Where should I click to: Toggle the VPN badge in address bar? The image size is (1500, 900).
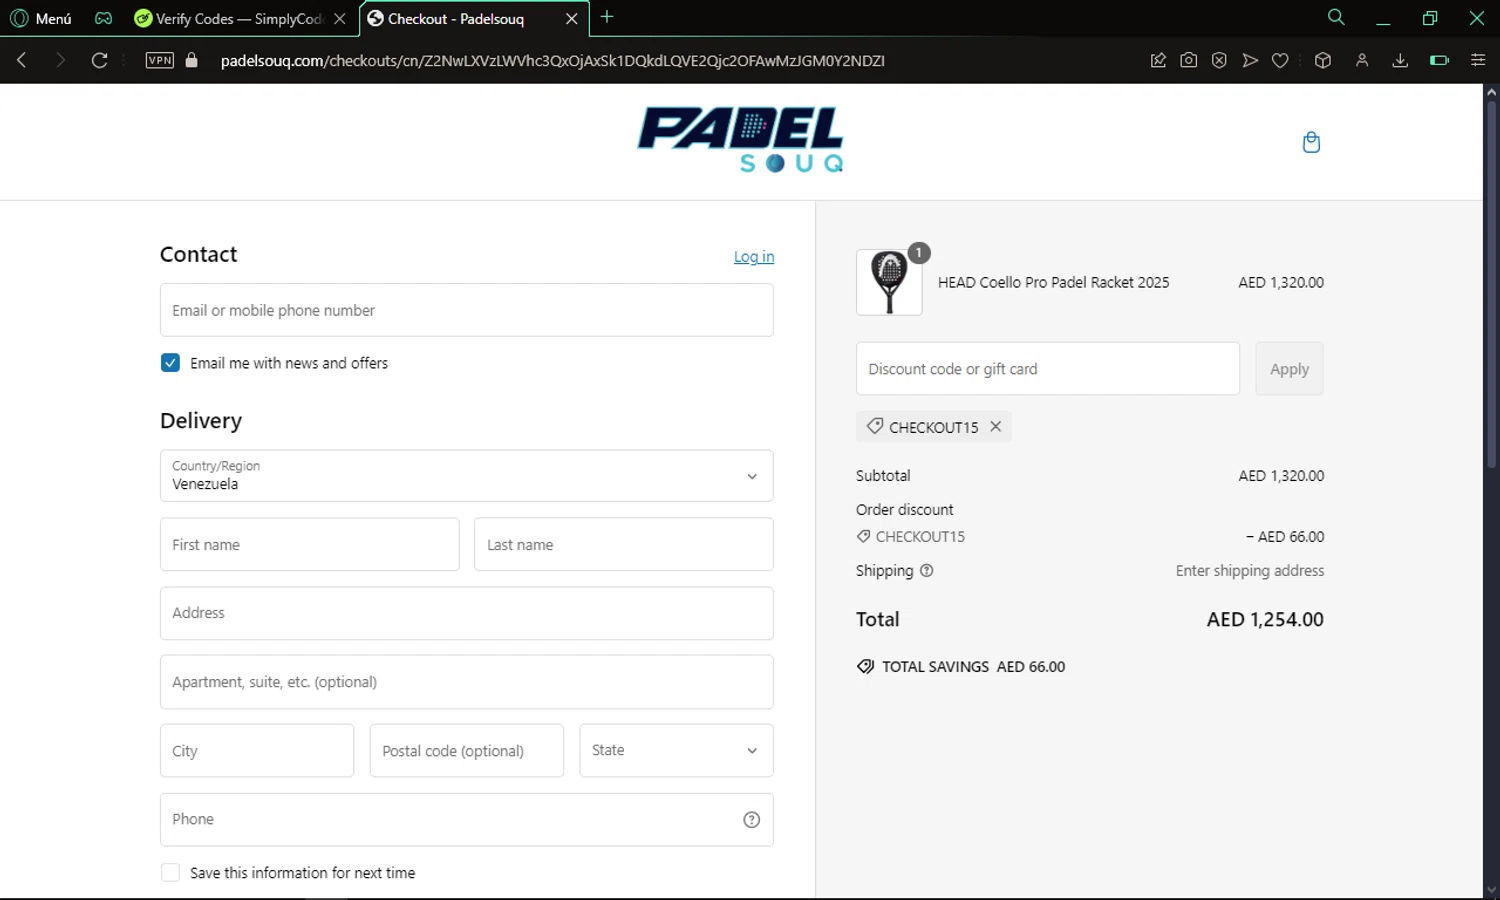pyautogui.click(x=160, y=60)
